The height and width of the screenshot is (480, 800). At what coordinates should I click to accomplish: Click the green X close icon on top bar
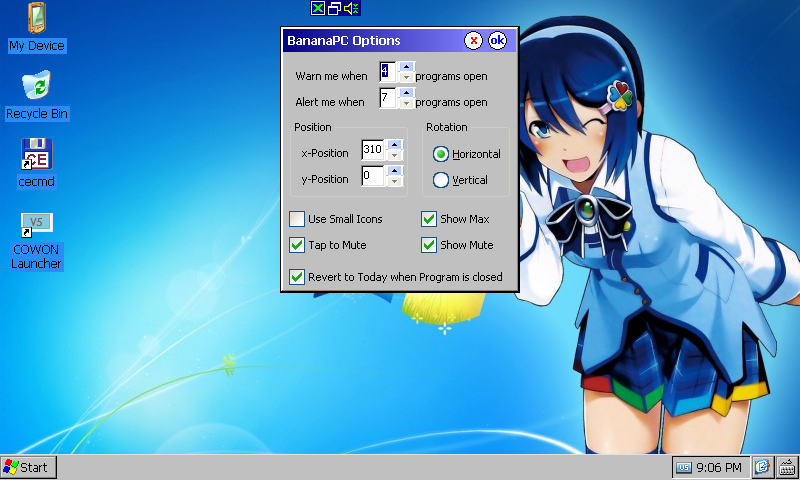tap(317, 8)
